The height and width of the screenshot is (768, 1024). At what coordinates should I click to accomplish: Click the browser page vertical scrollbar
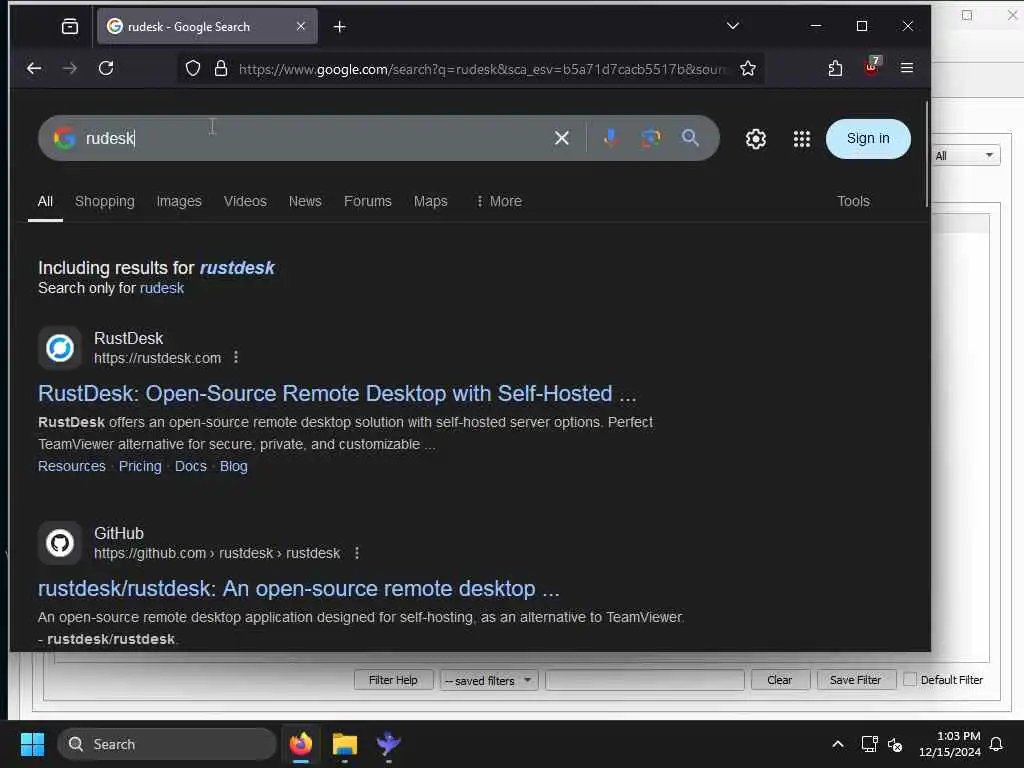coord(926,154)
